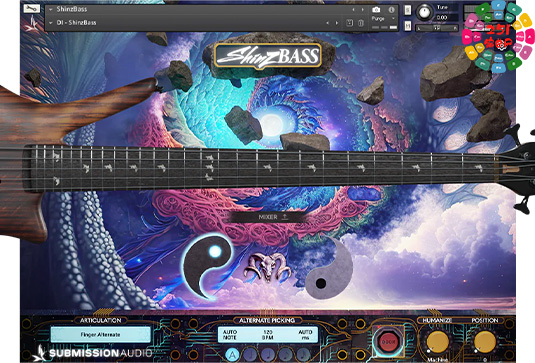The image size is (535, 363).
Task: Expand the DI - ShinzBass snapshot dropdown arrow
Action: (50, 23)
